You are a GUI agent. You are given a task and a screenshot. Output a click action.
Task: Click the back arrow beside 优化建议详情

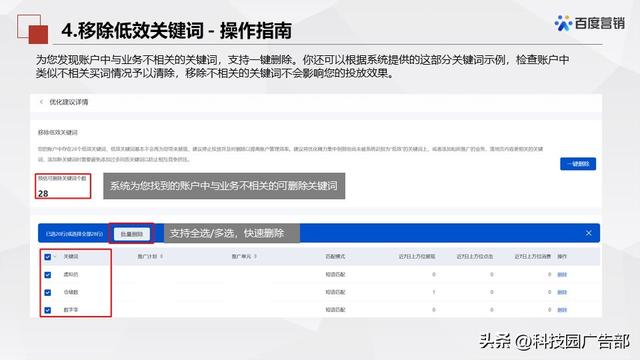41,102
